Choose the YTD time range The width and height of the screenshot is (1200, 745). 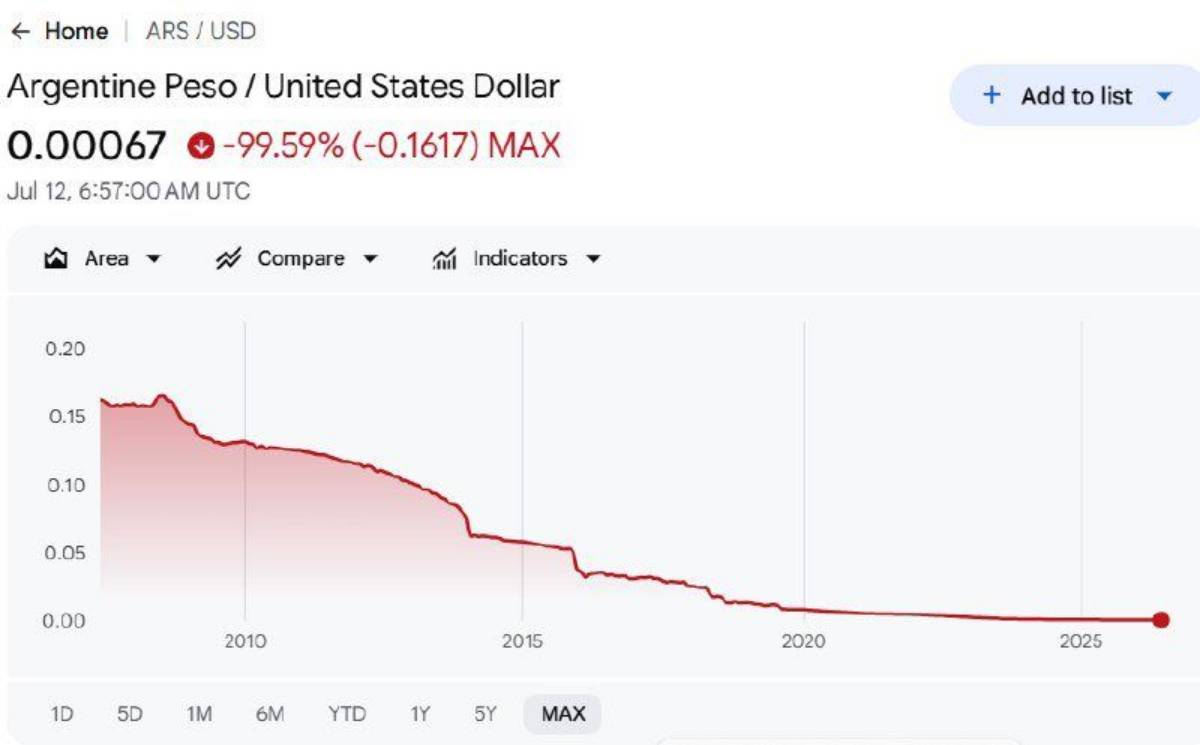tap(347, 714)
